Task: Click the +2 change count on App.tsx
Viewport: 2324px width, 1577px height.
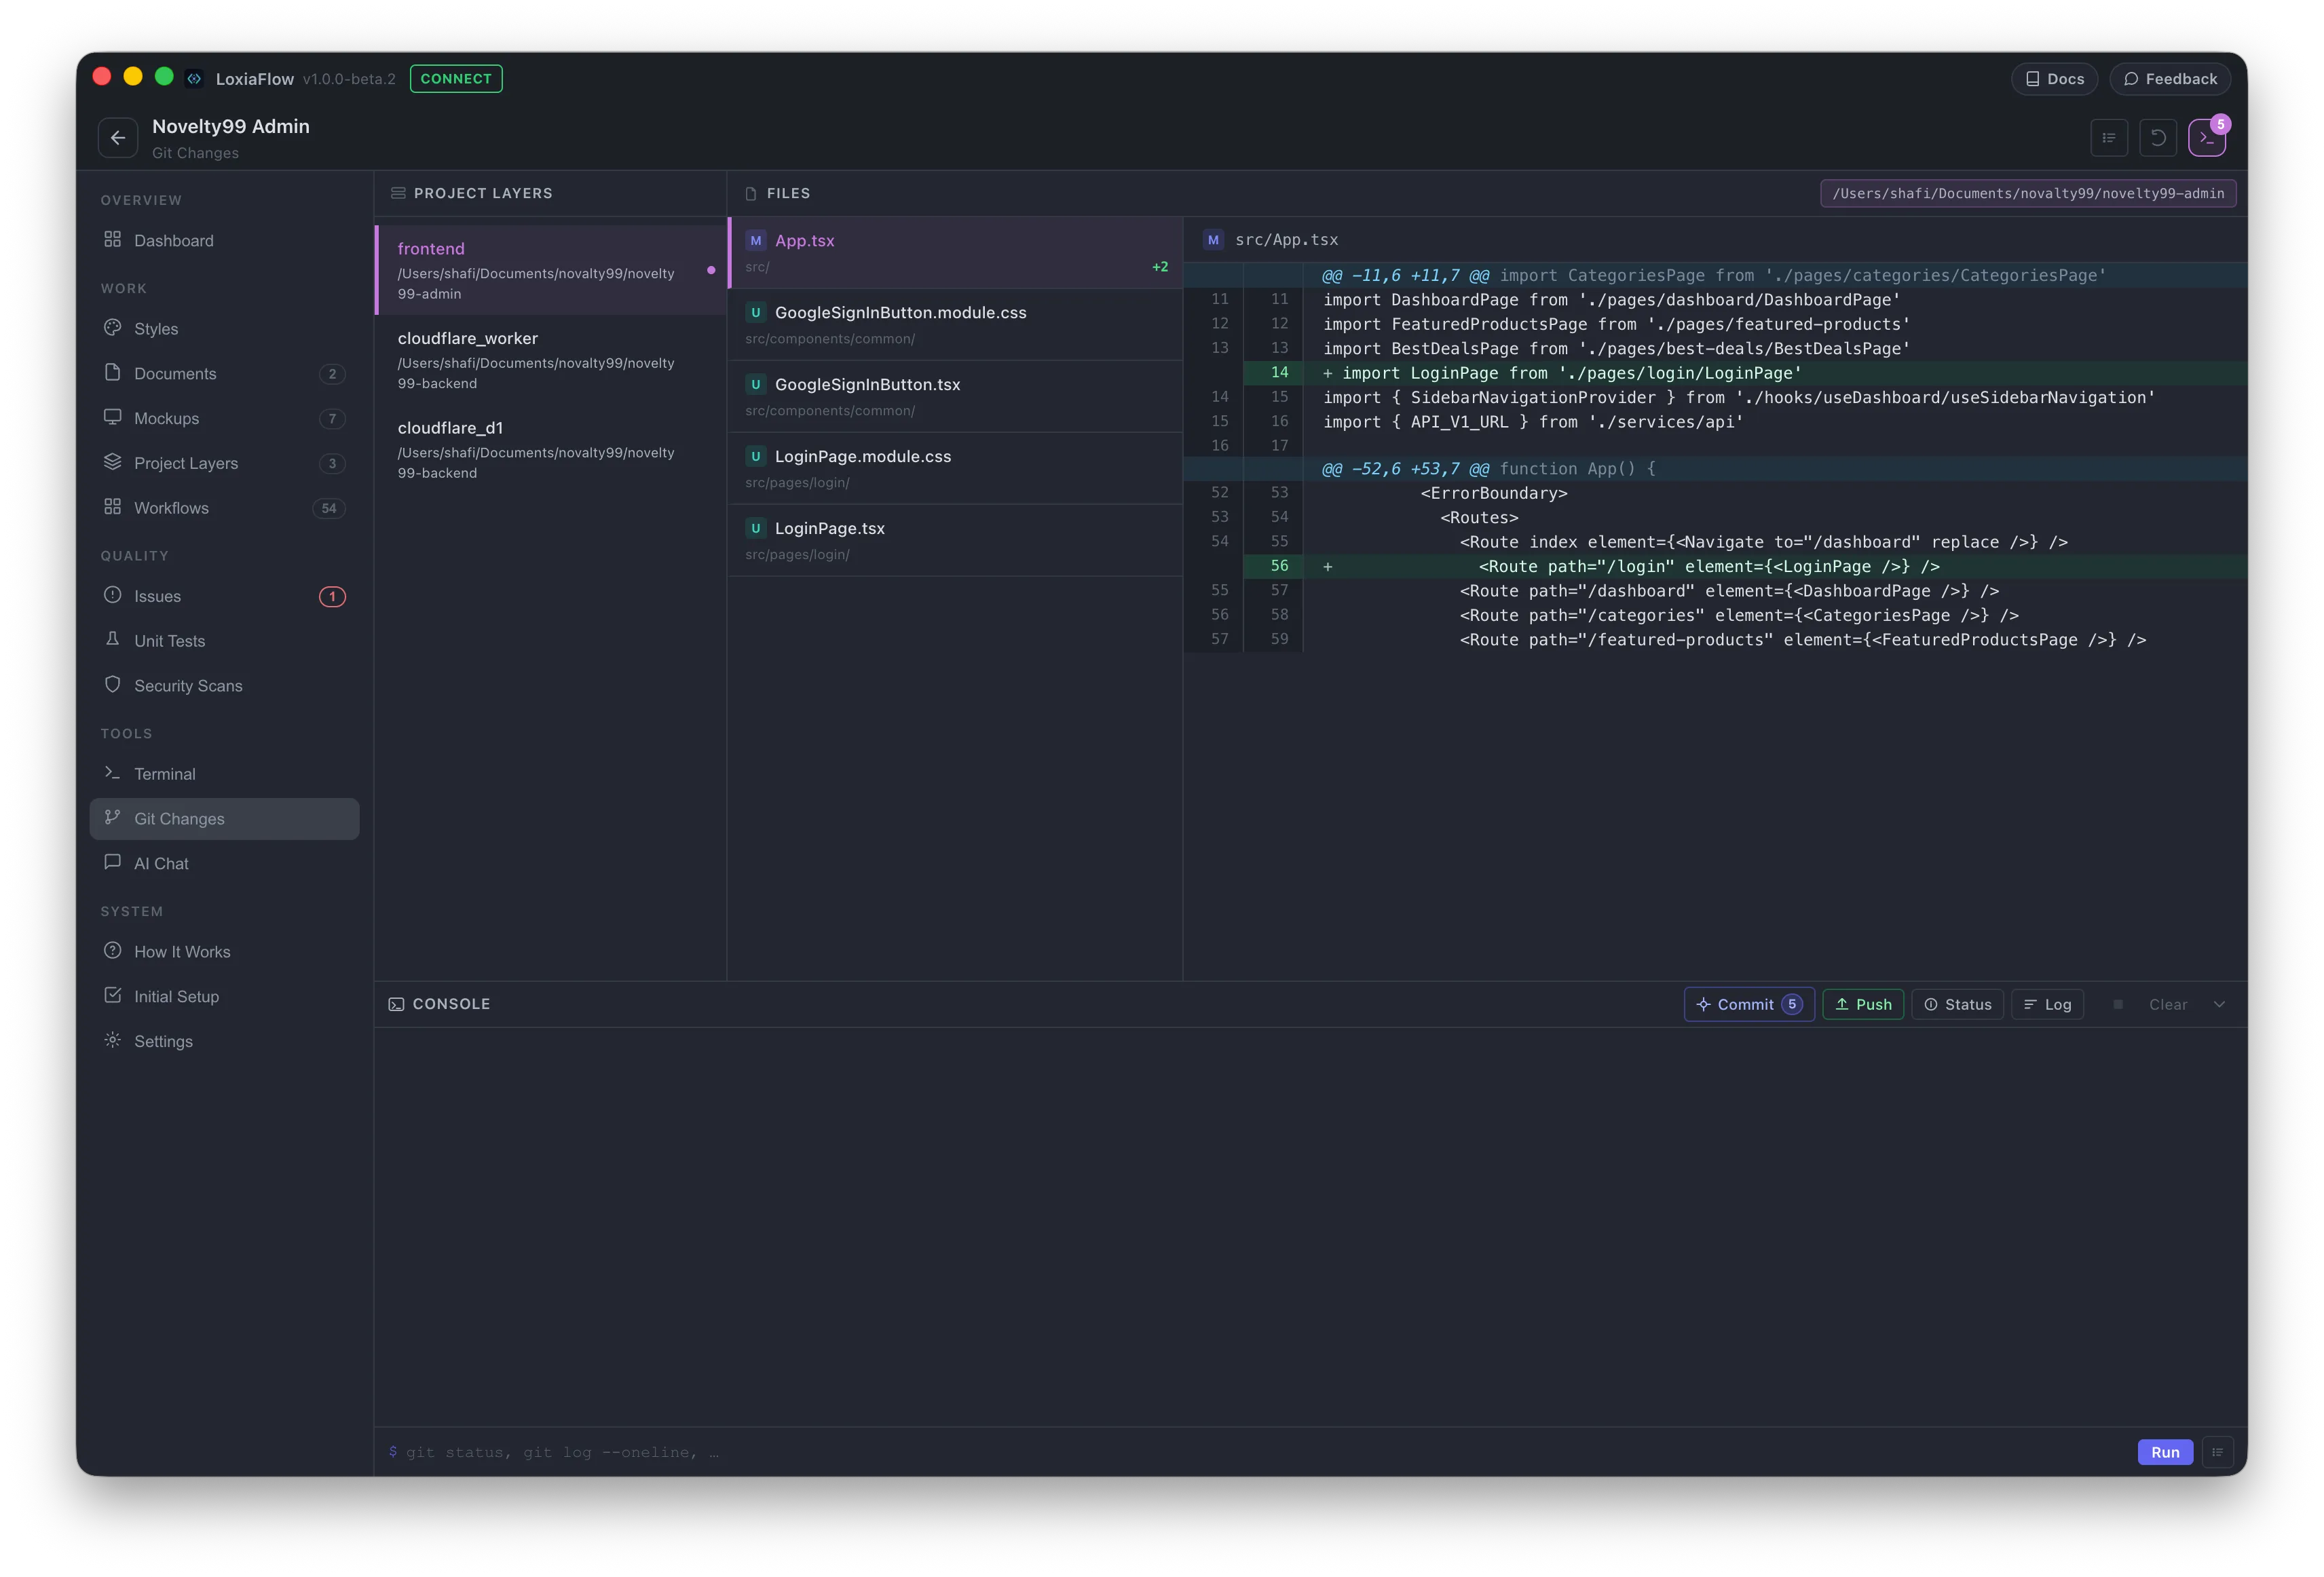Action: point(1160,267)
